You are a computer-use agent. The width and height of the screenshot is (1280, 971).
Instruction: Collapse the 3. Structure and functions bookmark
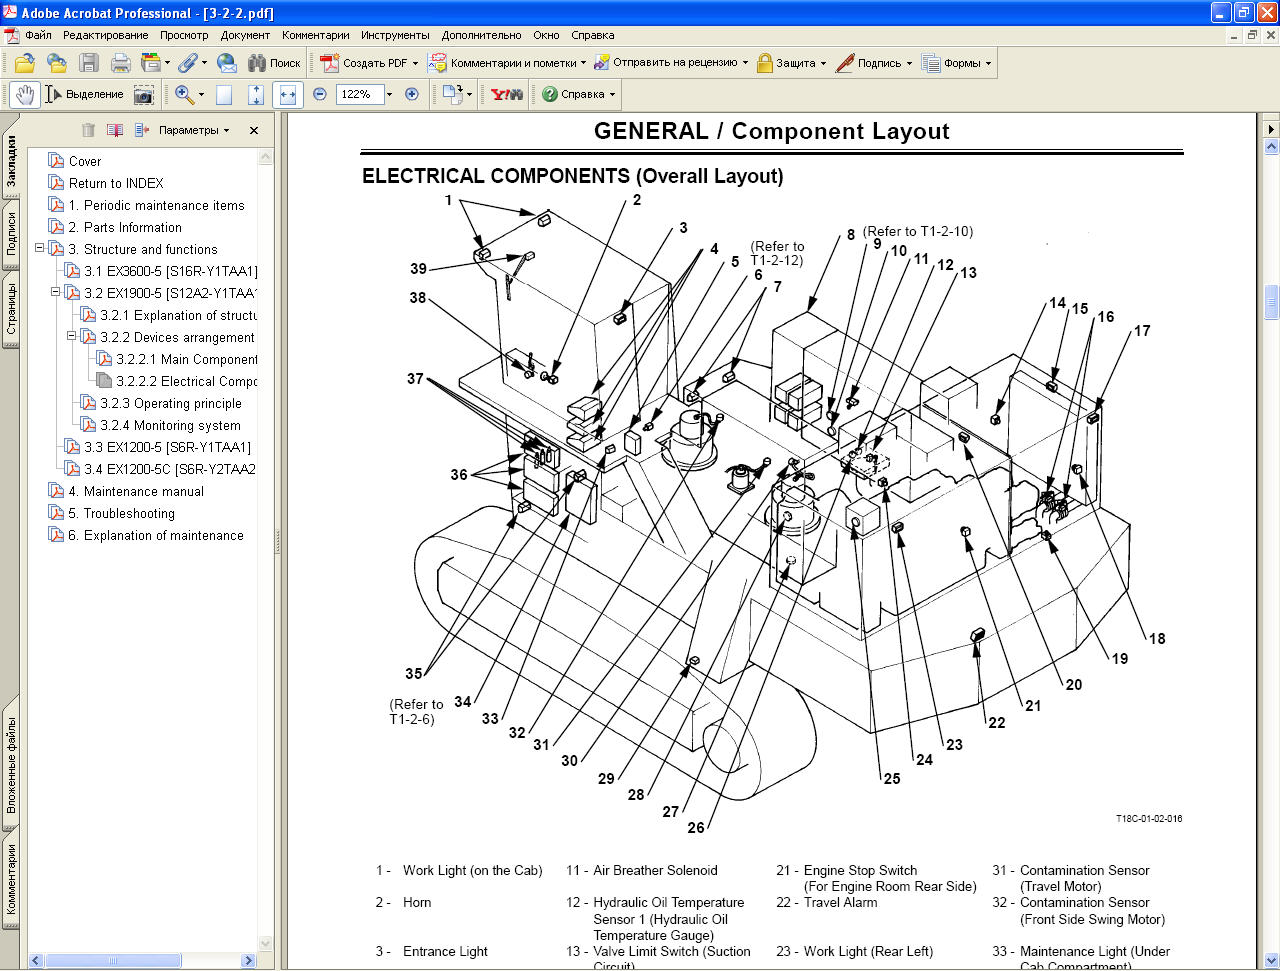point(40,248)
